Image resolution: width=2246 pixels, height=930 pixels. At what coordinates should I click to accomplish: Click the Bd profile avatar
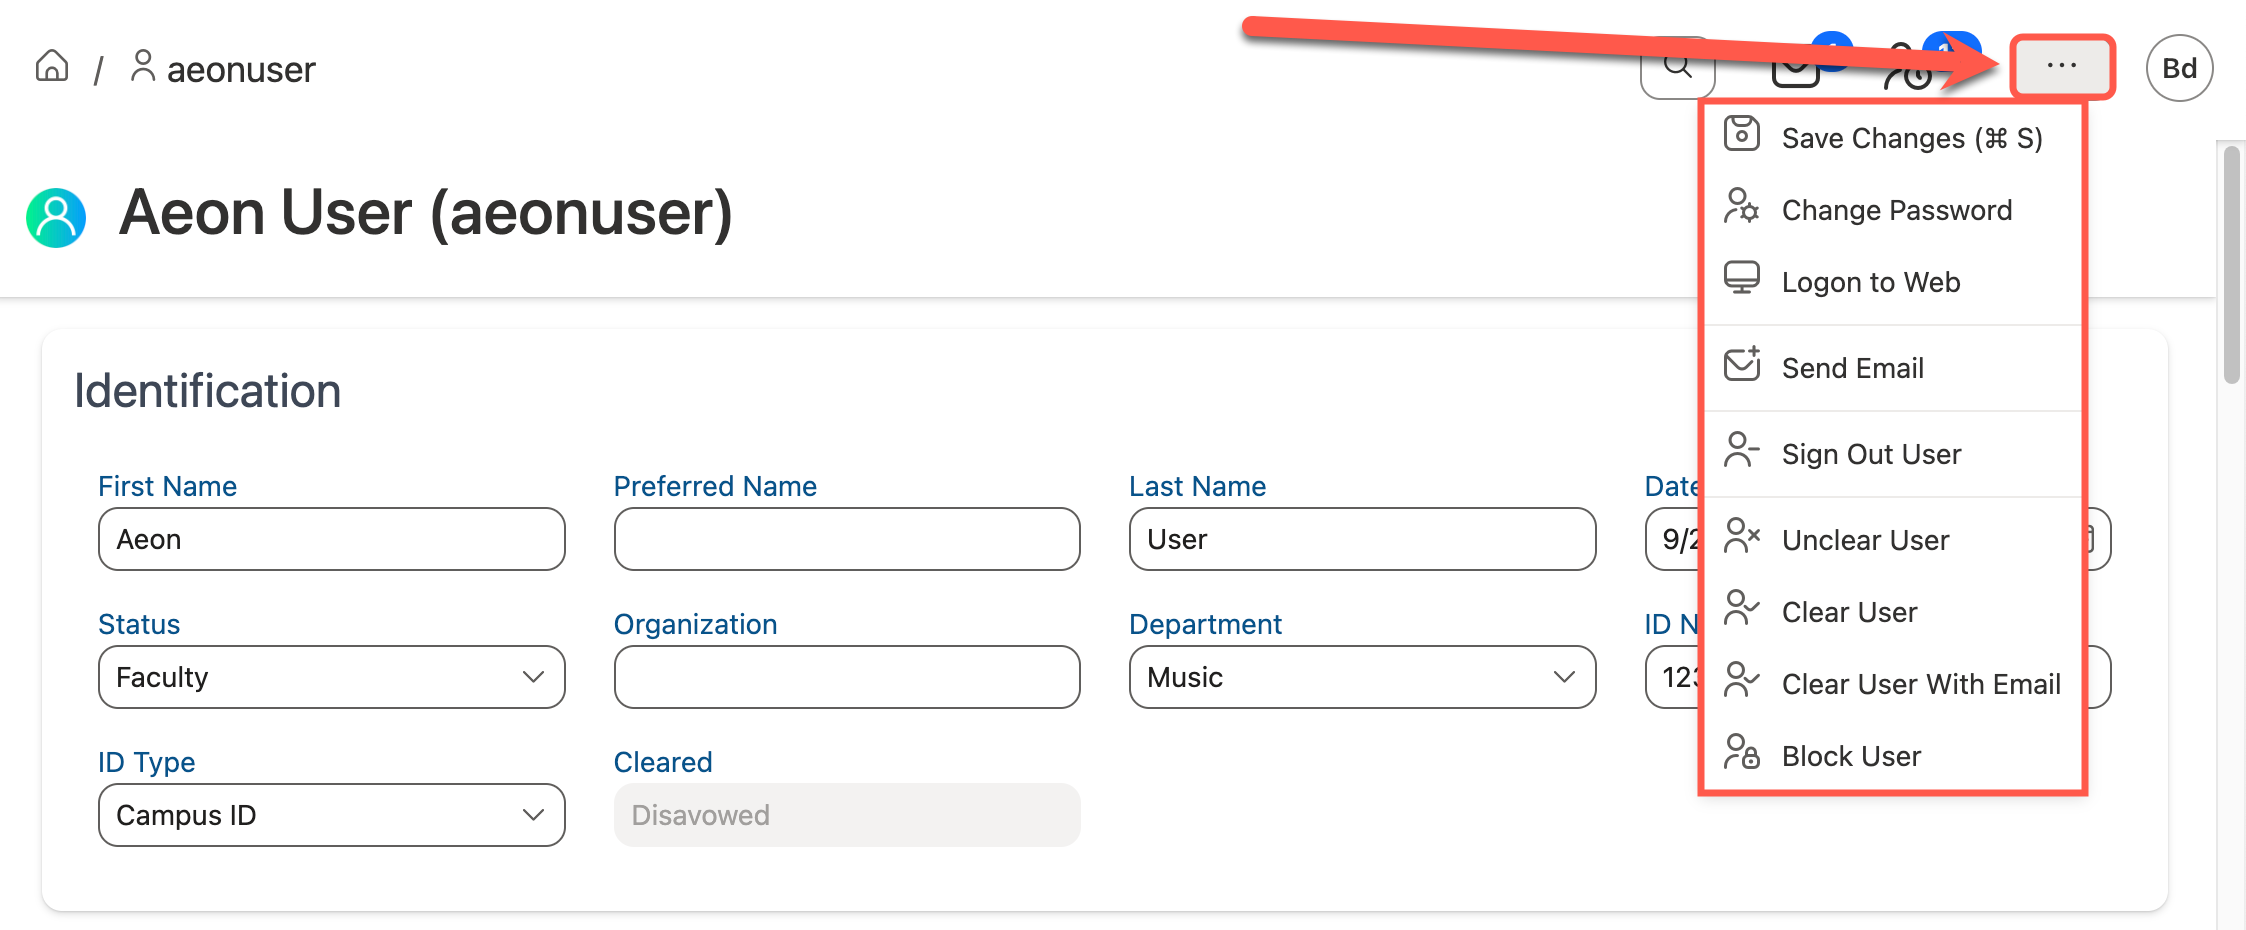[2178, 68]
